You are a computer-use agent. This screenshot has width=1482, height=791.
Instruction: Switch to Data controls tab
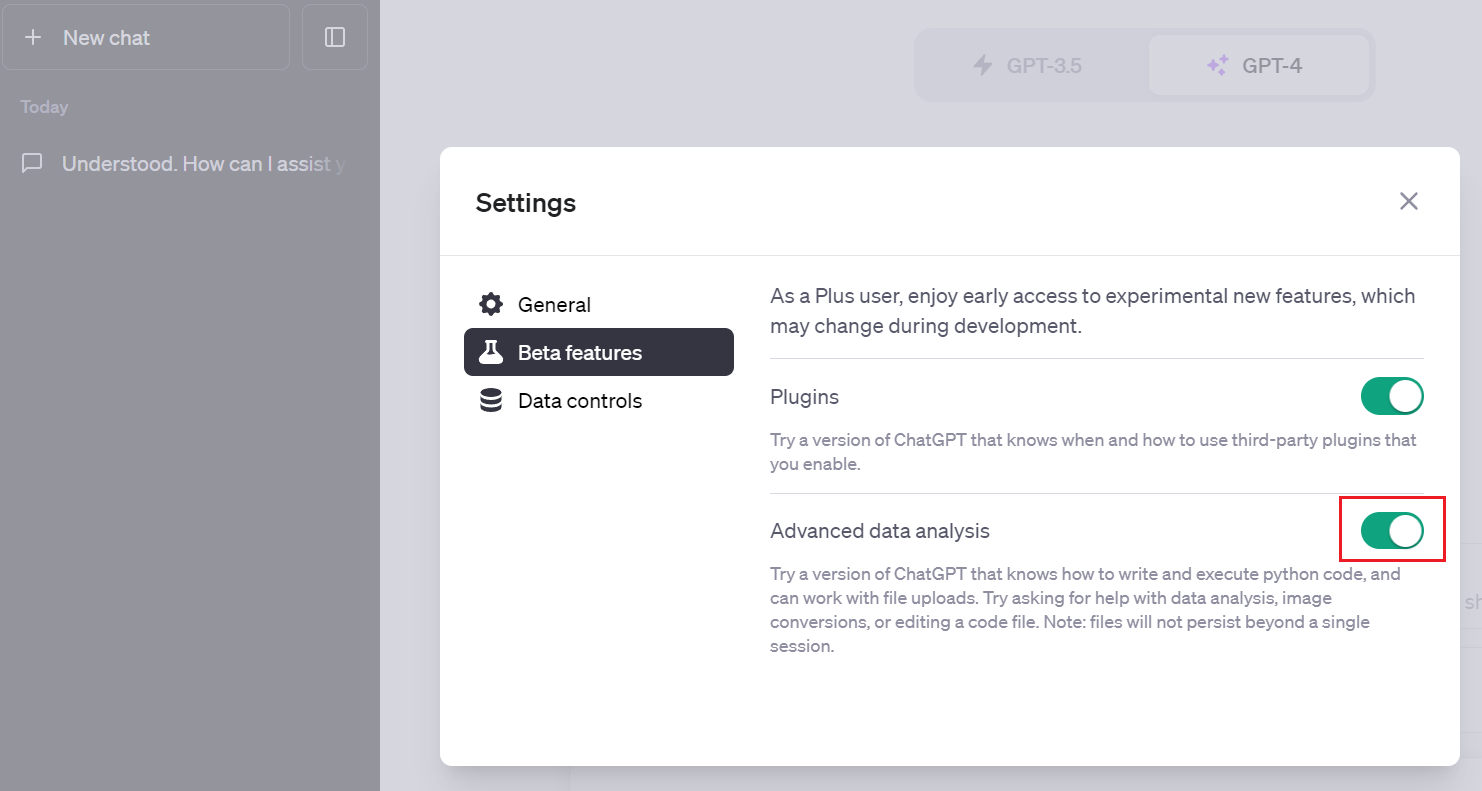580,401
